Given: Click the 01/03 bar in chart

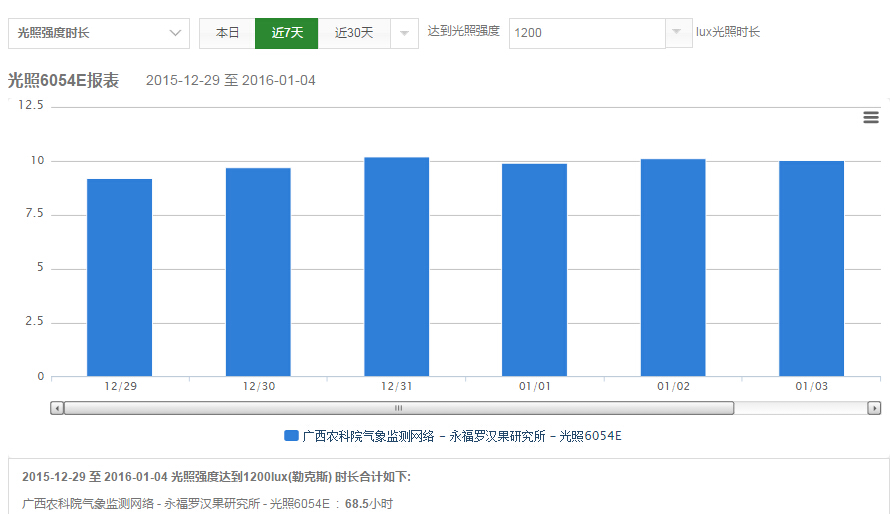Looking at the screenshot, I should [x=811, y=268].
